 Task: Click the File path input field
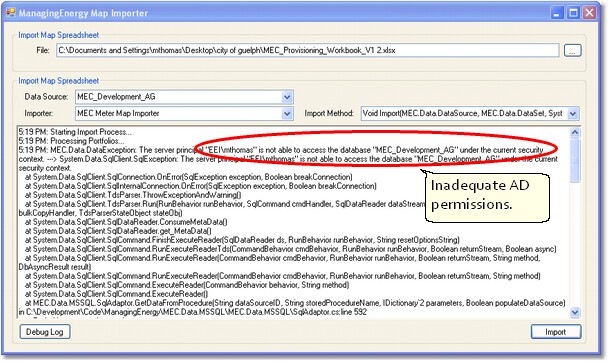pyautogui.click(x=307, y=50)
